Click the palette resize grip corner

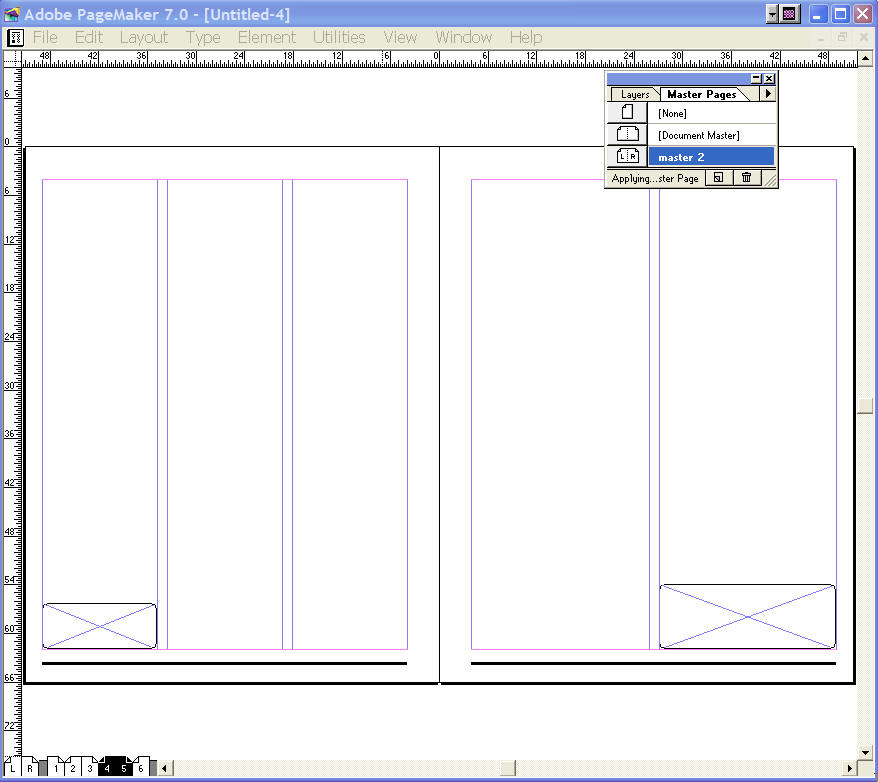click(x=770, y=180)
